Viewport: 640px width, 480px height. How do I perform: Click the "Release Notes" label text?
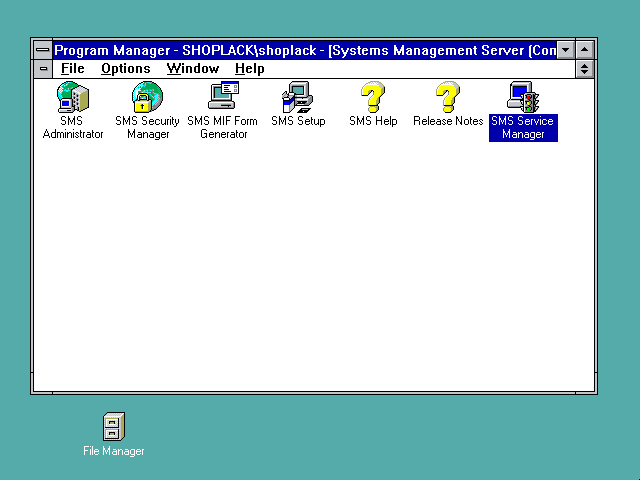point(448,121)
